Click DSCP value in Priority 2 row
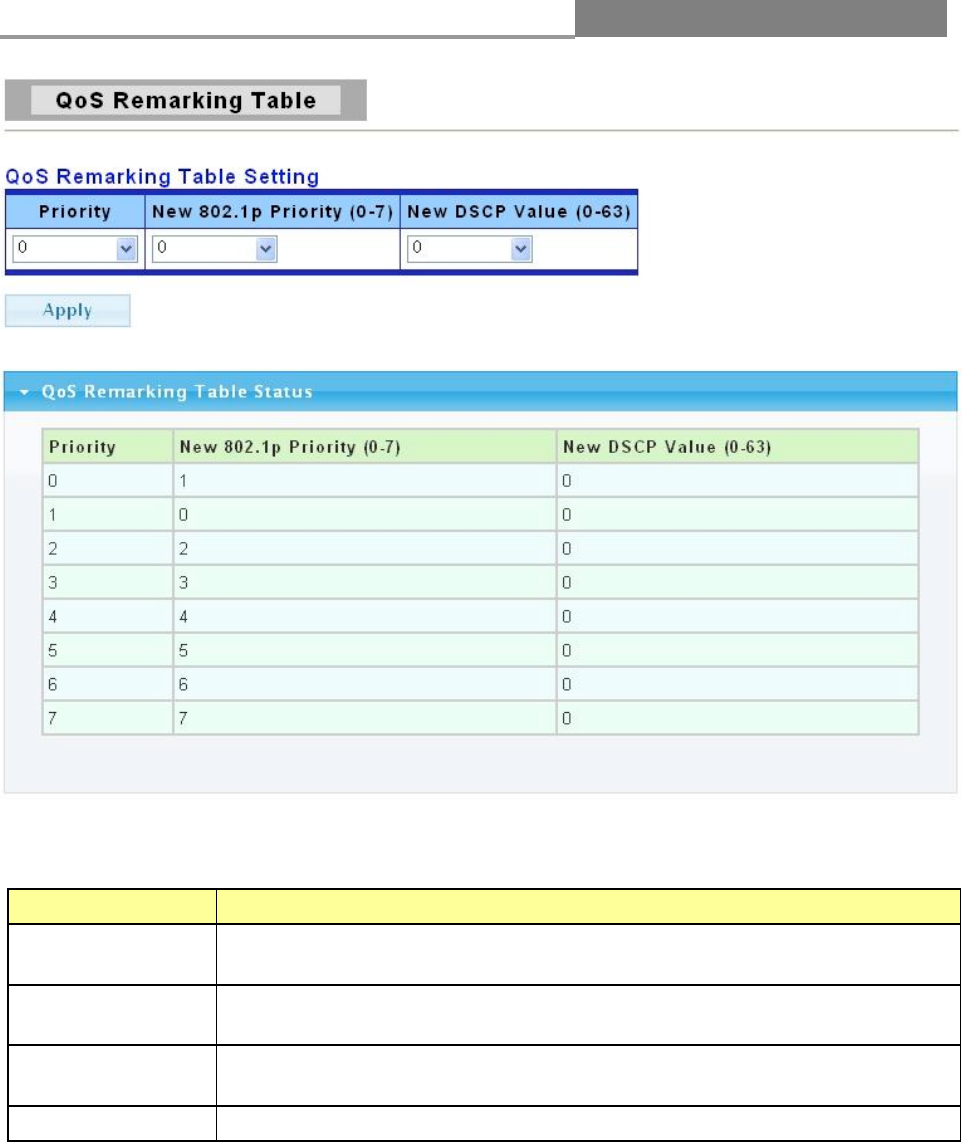 [x=738, y=548]
